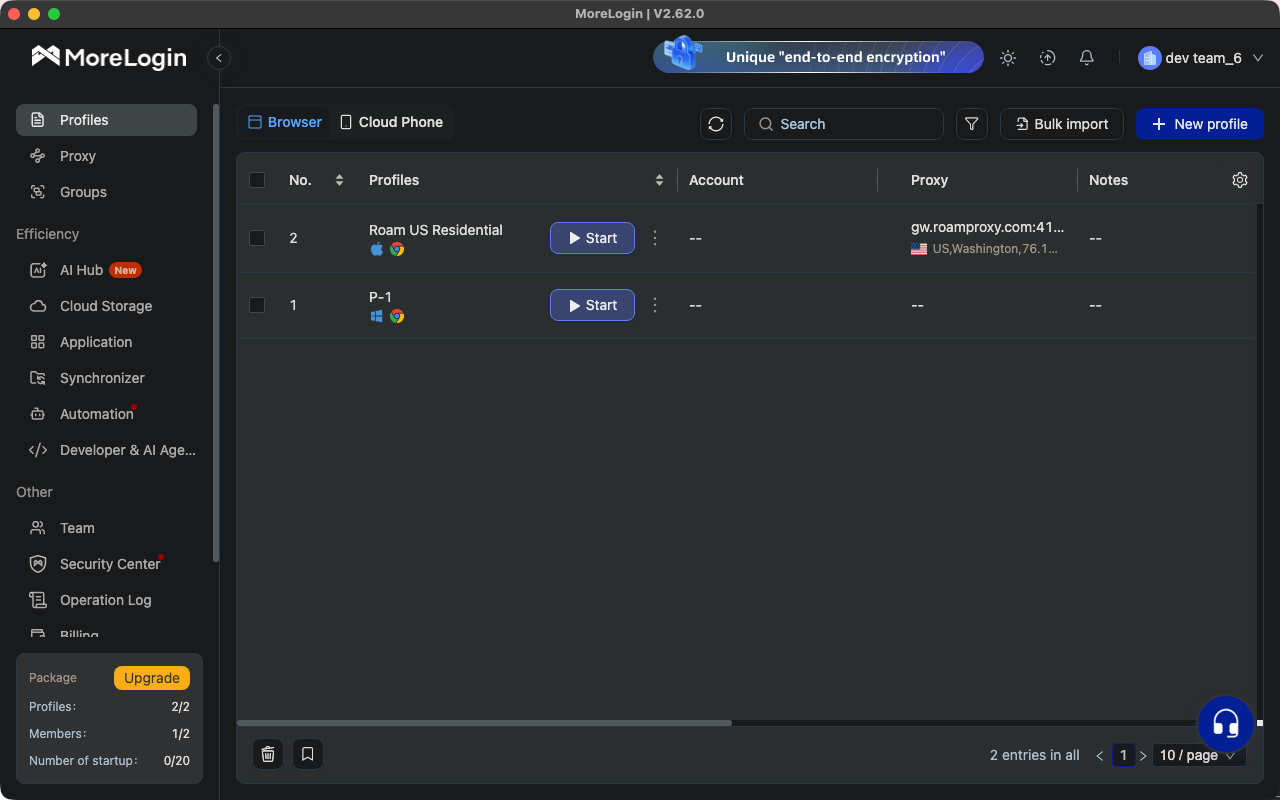
Task: Click the Account column header
Action: tap(716, 180)
